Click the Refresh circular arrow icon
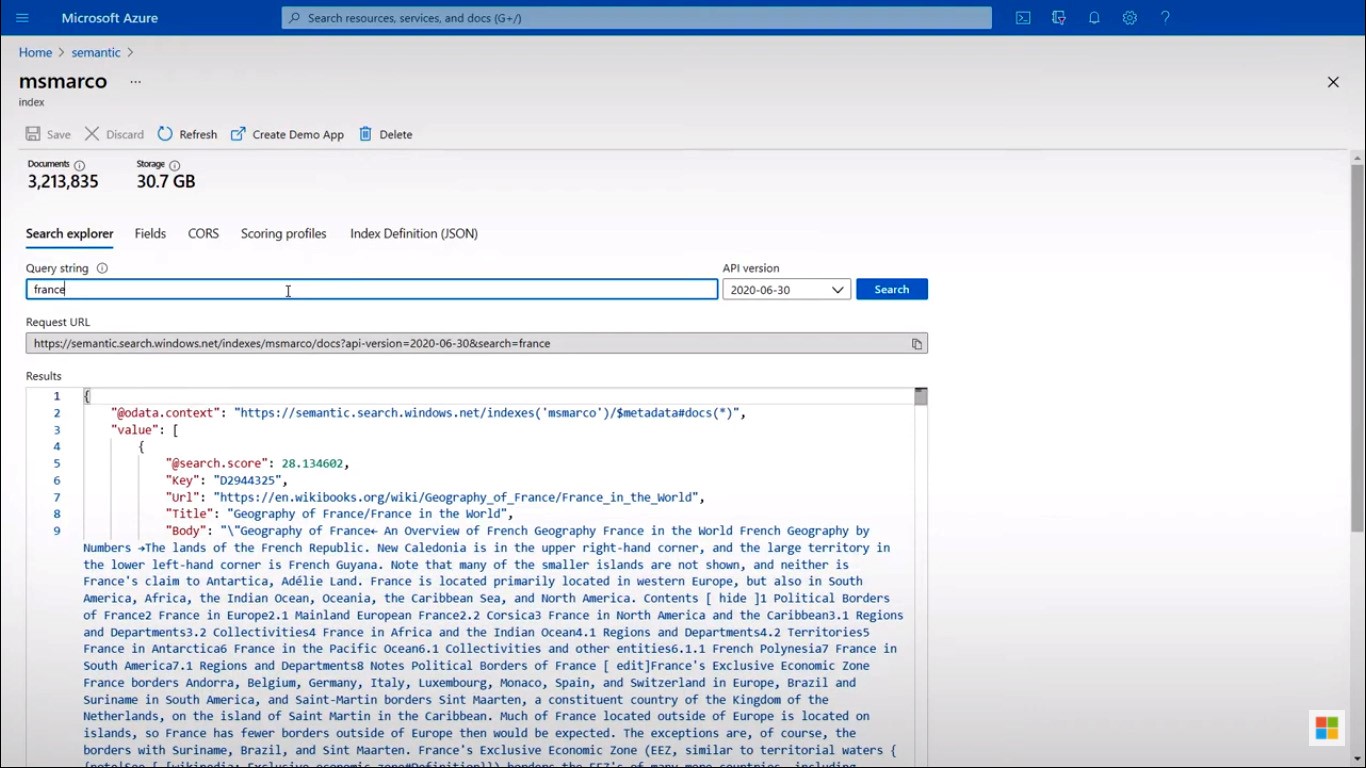1366x768 pixels. 165,134
